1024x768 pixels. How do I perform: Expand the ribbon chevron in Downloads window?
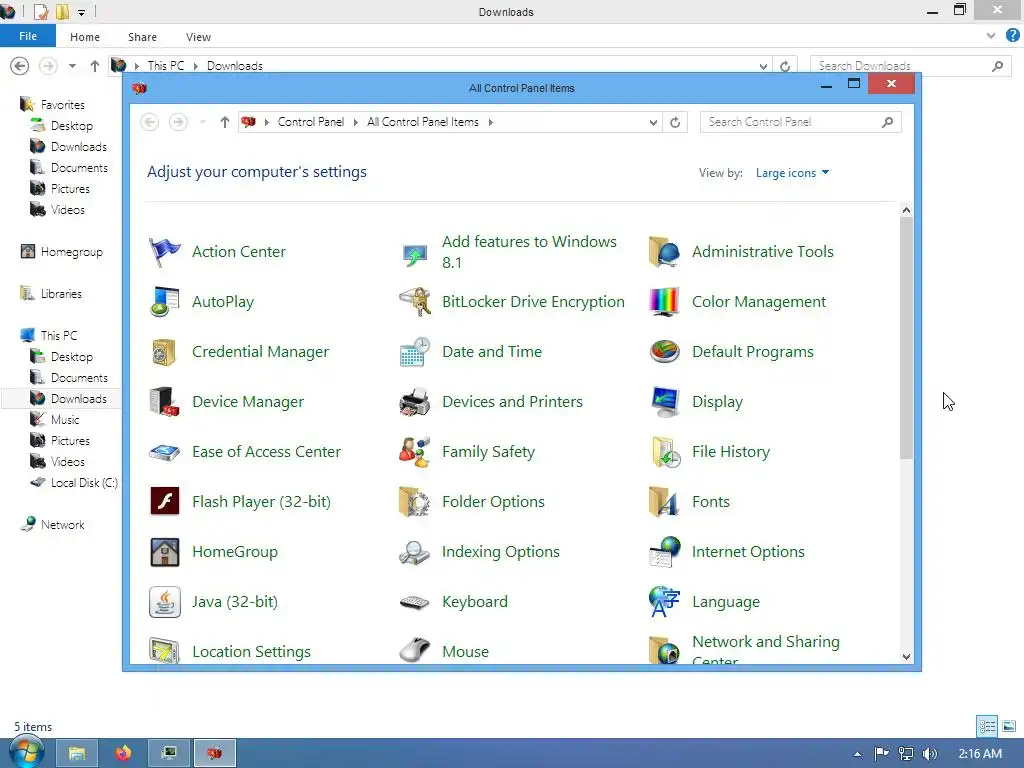point(991,37)
